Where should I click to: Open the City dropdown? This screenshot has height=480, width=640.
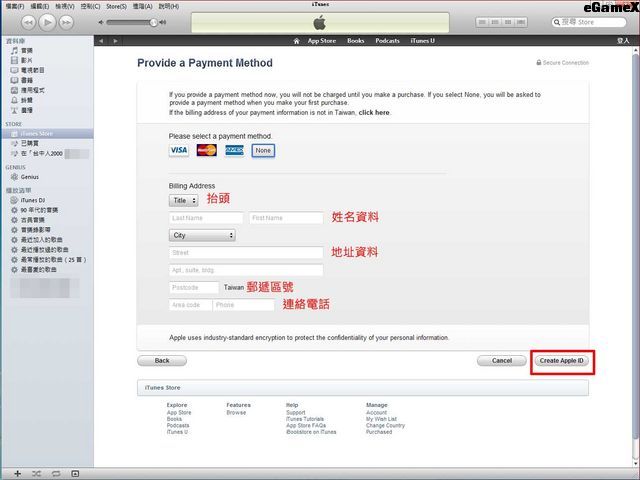(x=202, y=235)
